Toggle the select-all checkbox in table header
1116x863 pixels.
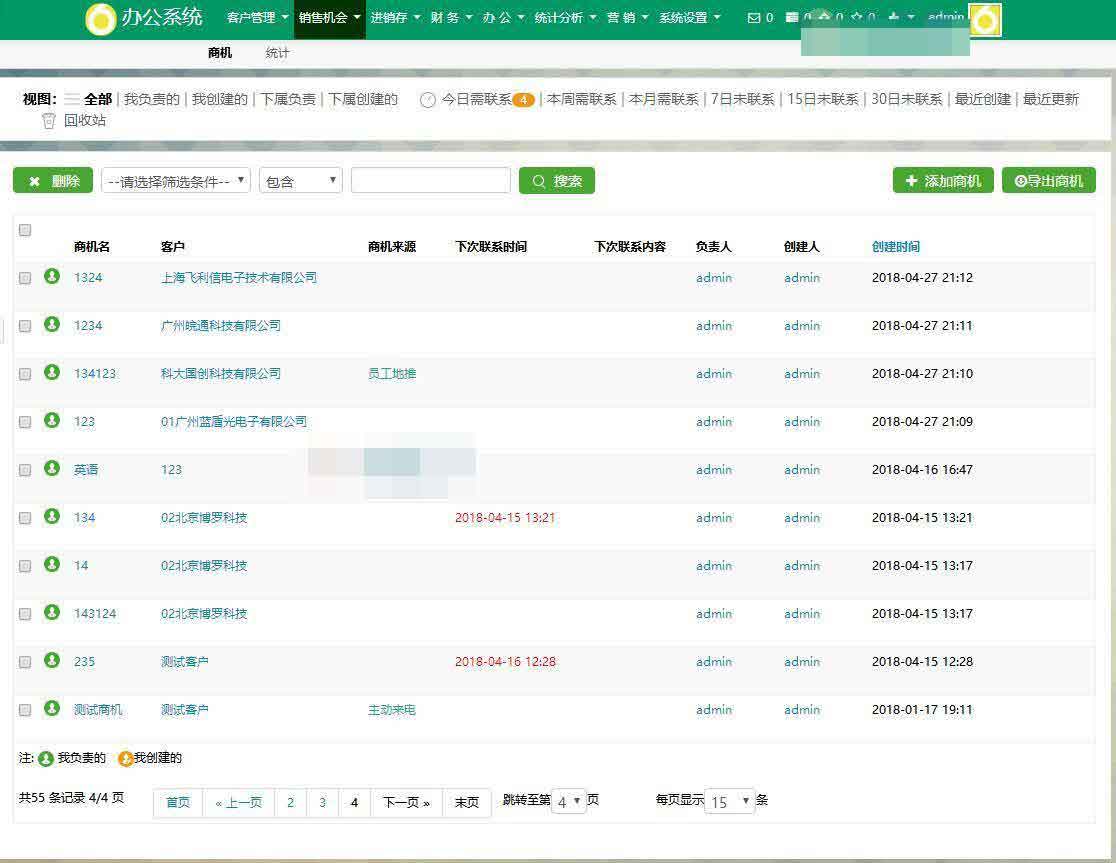[x=25, y=230]
